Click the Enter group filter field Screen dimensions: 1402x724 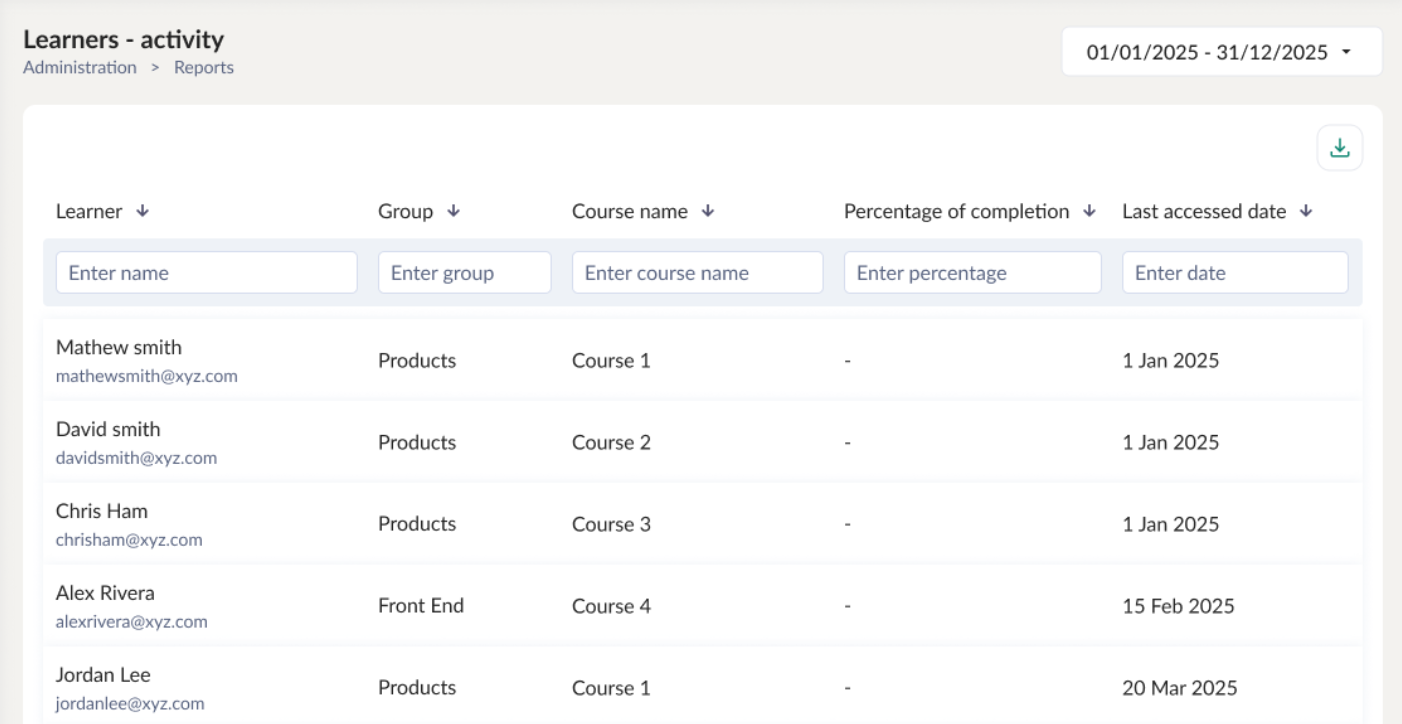click(464, 272)
